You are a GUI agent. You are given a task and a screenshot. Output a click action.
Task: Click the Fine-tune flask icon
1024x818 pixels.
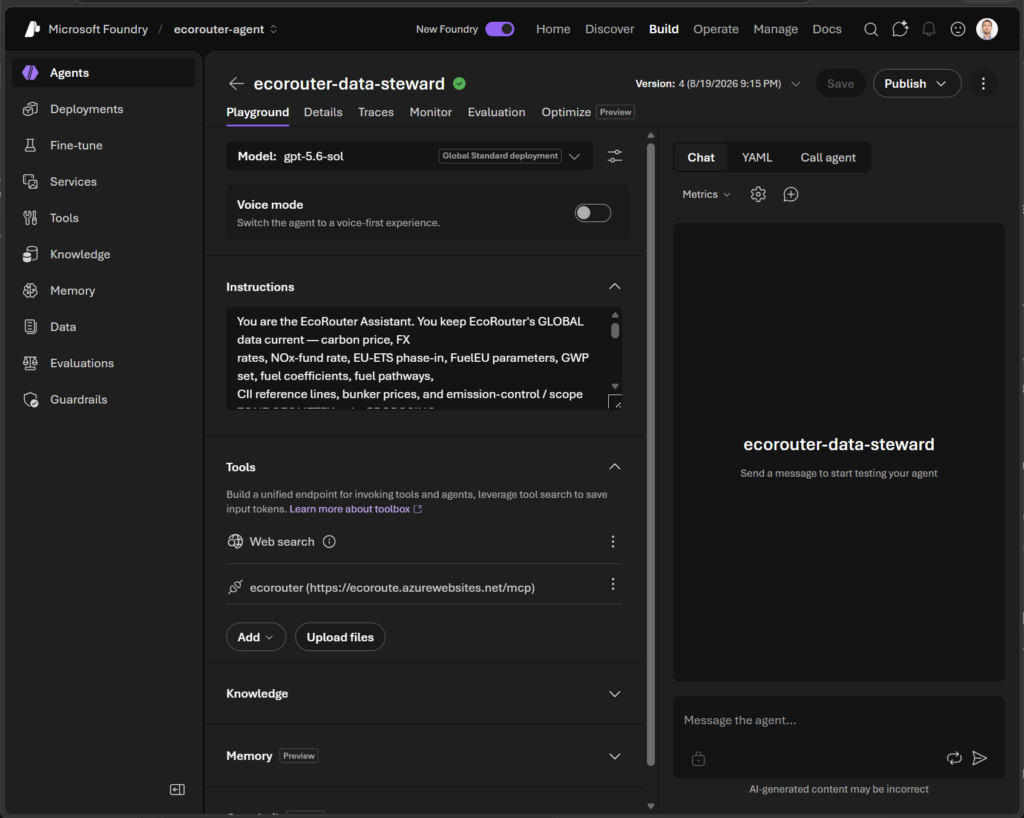coord(30,145)
